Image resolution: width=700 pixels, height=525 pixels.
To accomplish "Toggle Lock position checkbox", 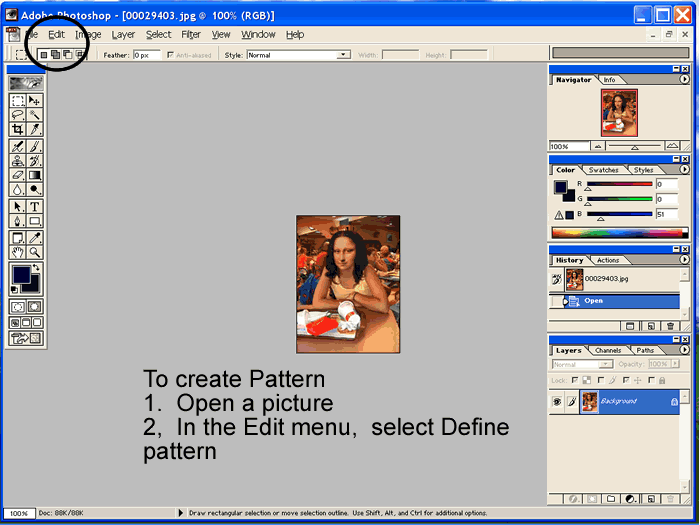I will (x=626, y=380).
